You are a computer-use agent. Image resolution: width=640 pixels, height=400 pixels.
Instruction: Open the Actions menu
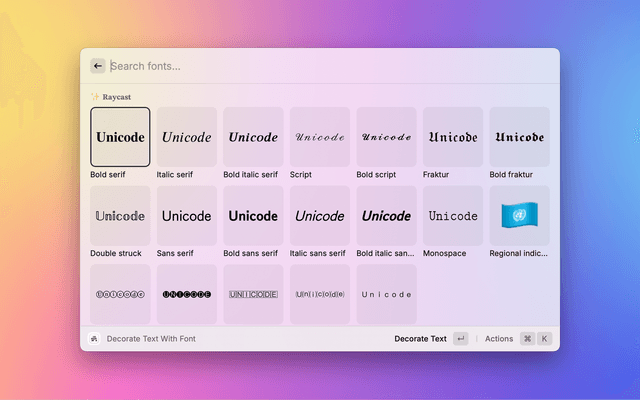click(498, 339)
